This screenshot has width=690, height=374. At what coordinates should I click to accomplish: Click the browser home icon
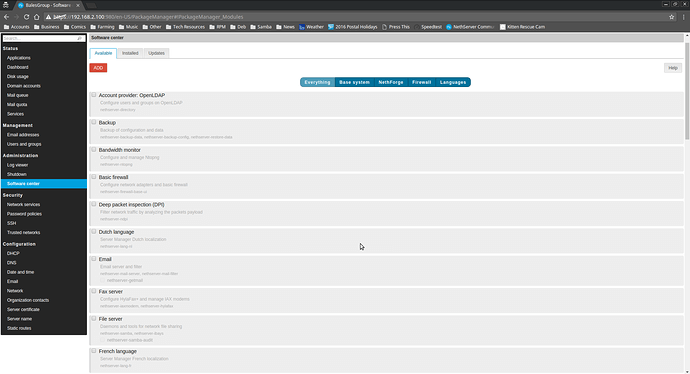(37, 17)
